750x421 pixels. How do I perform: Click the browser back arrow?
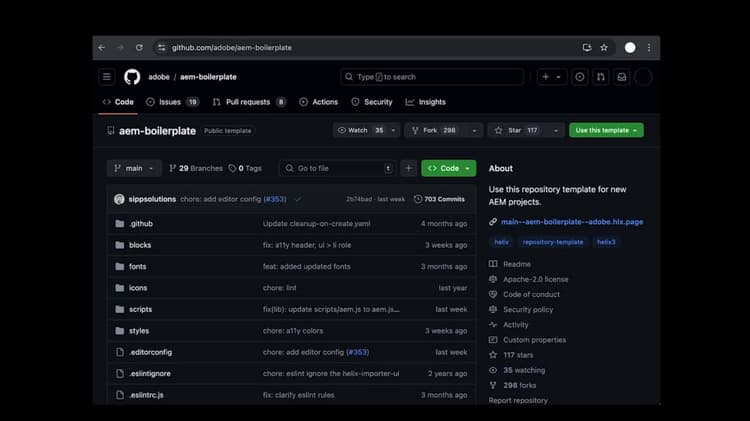pos(101,47)
